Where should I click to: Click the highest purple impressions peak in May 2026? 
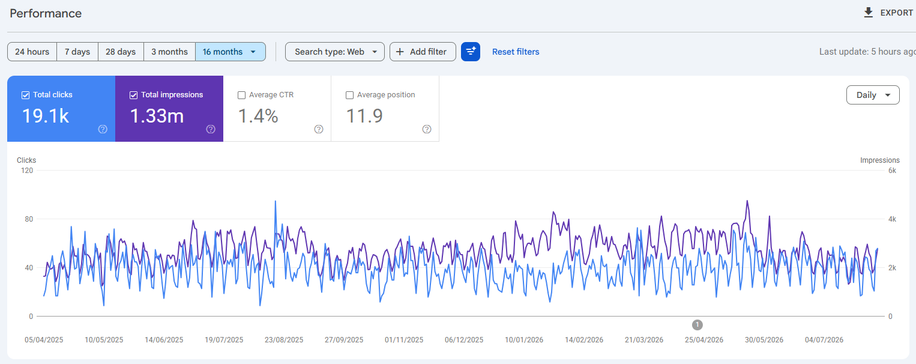tap(747, 202)
